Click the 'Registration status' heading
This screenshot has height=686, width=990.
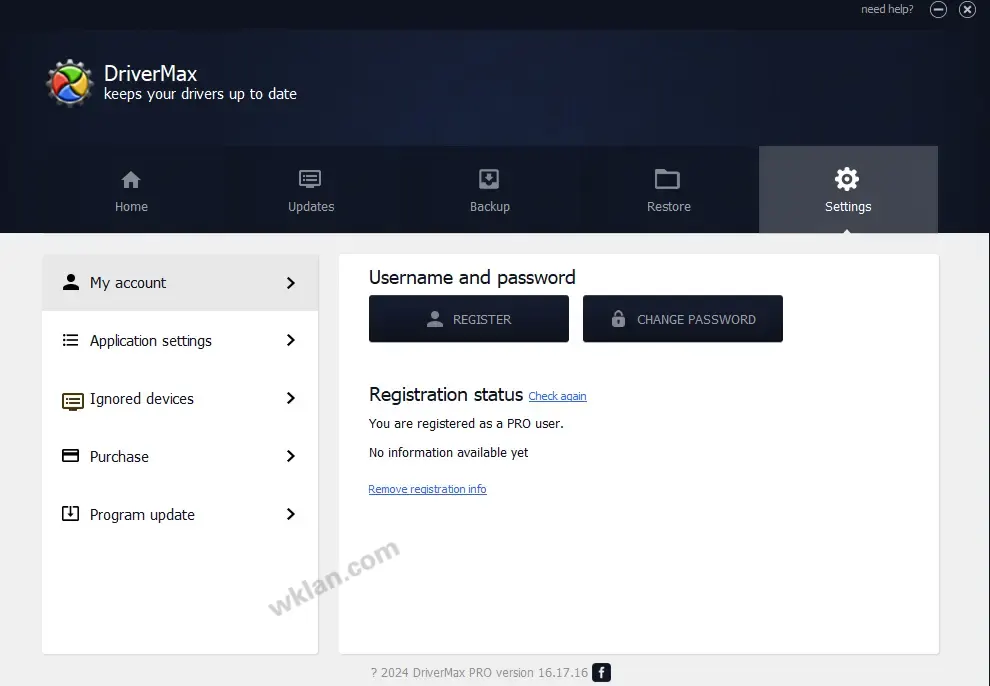tap(446, 394)
